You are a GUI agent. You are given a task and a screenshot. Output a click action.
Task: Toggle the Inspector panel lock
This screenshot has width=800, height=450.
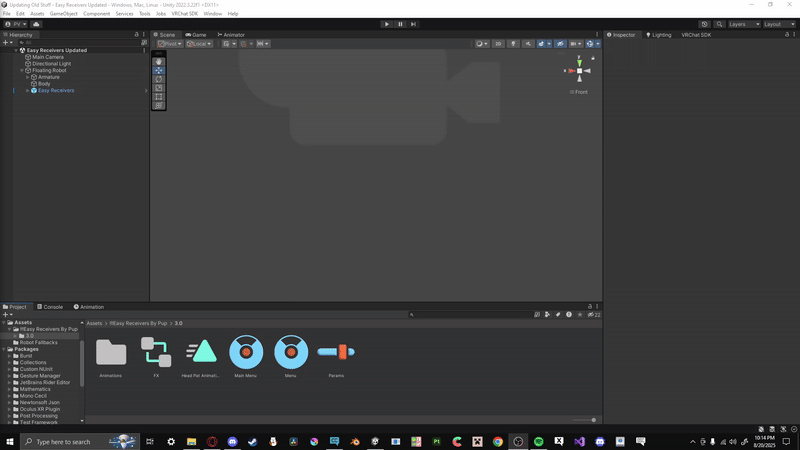tap(784, 35)
